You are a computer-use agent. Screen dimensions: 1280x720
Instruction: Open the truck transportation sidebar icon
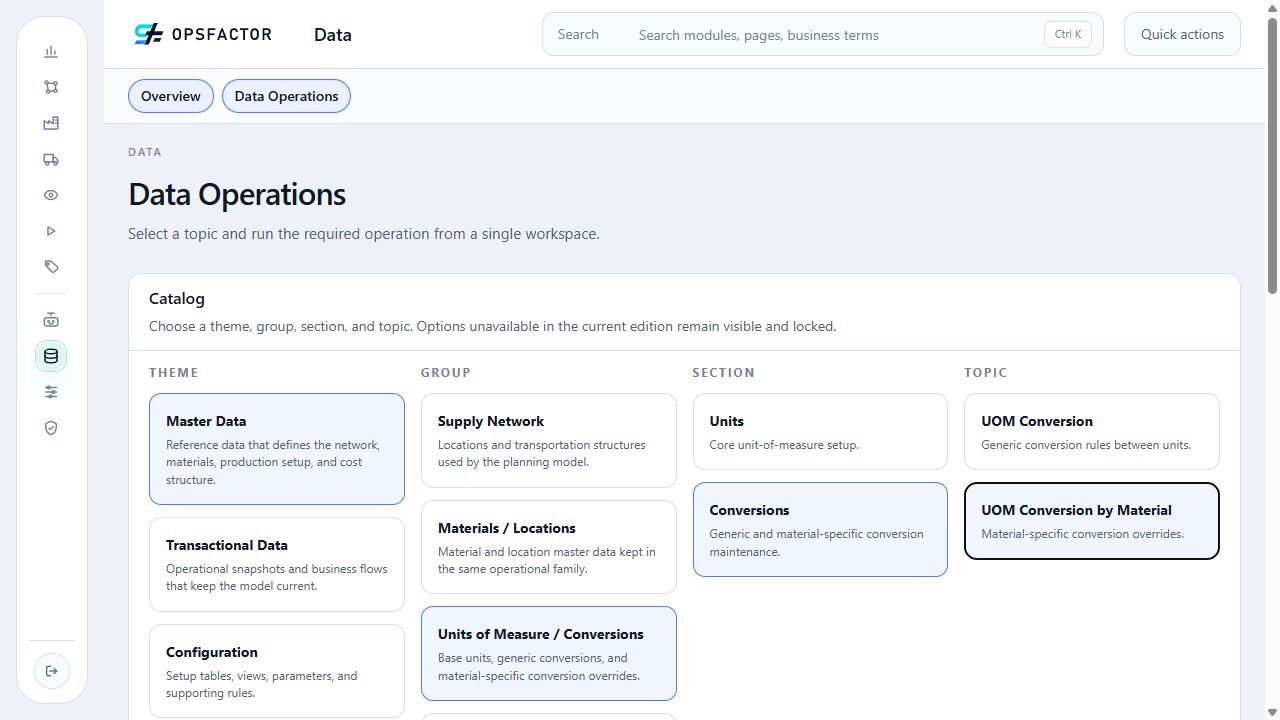point(51,160)
